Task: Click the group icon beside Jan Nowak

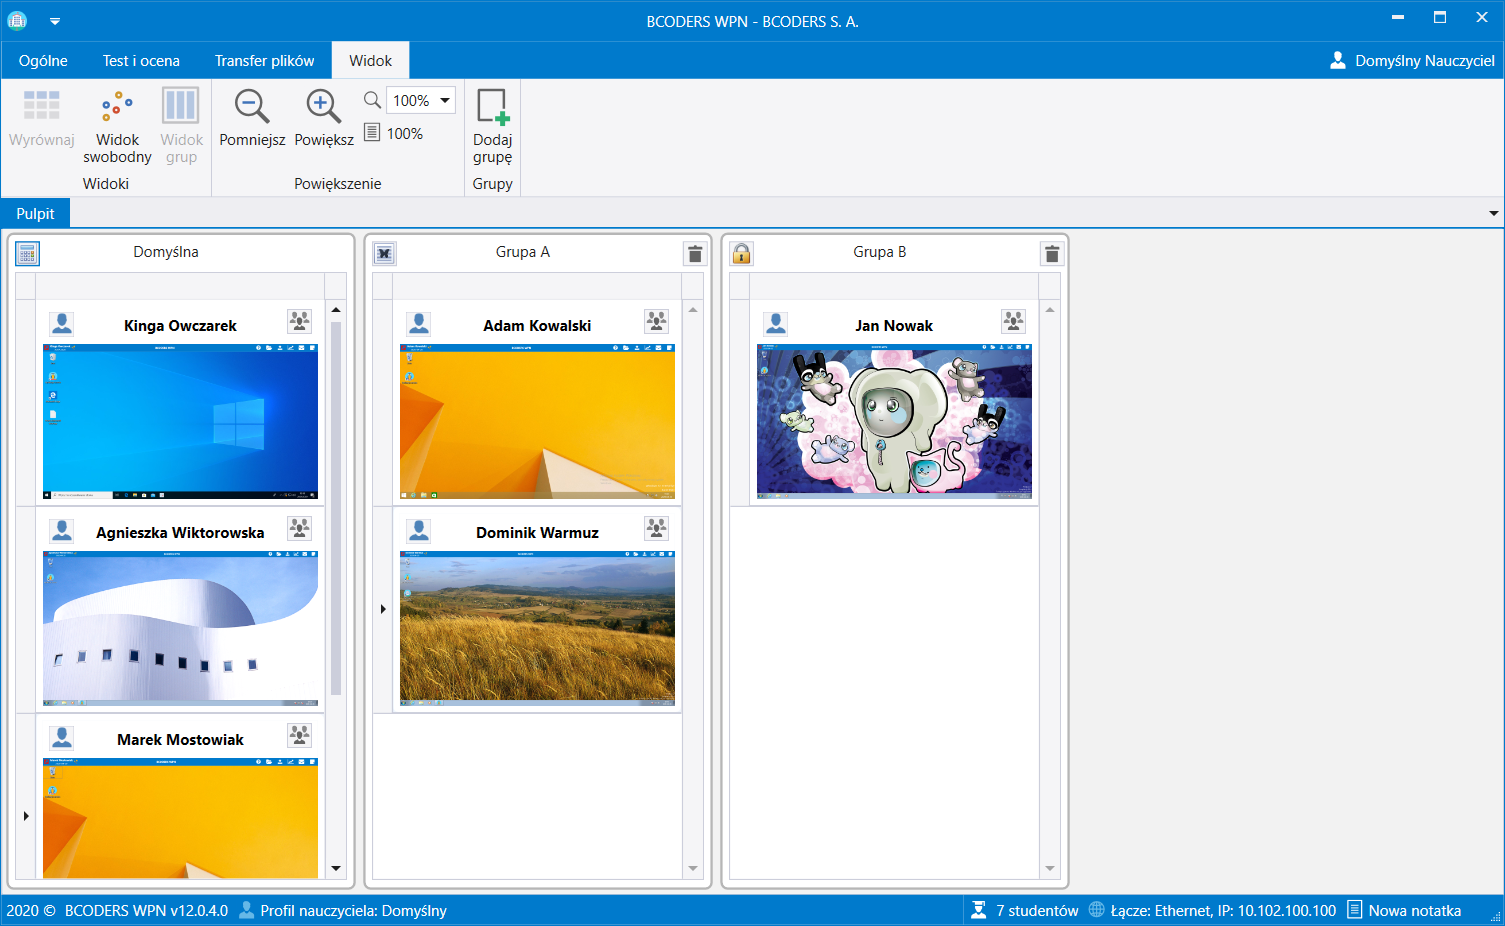Action: pyautogui.click(x=1013, y=321)
